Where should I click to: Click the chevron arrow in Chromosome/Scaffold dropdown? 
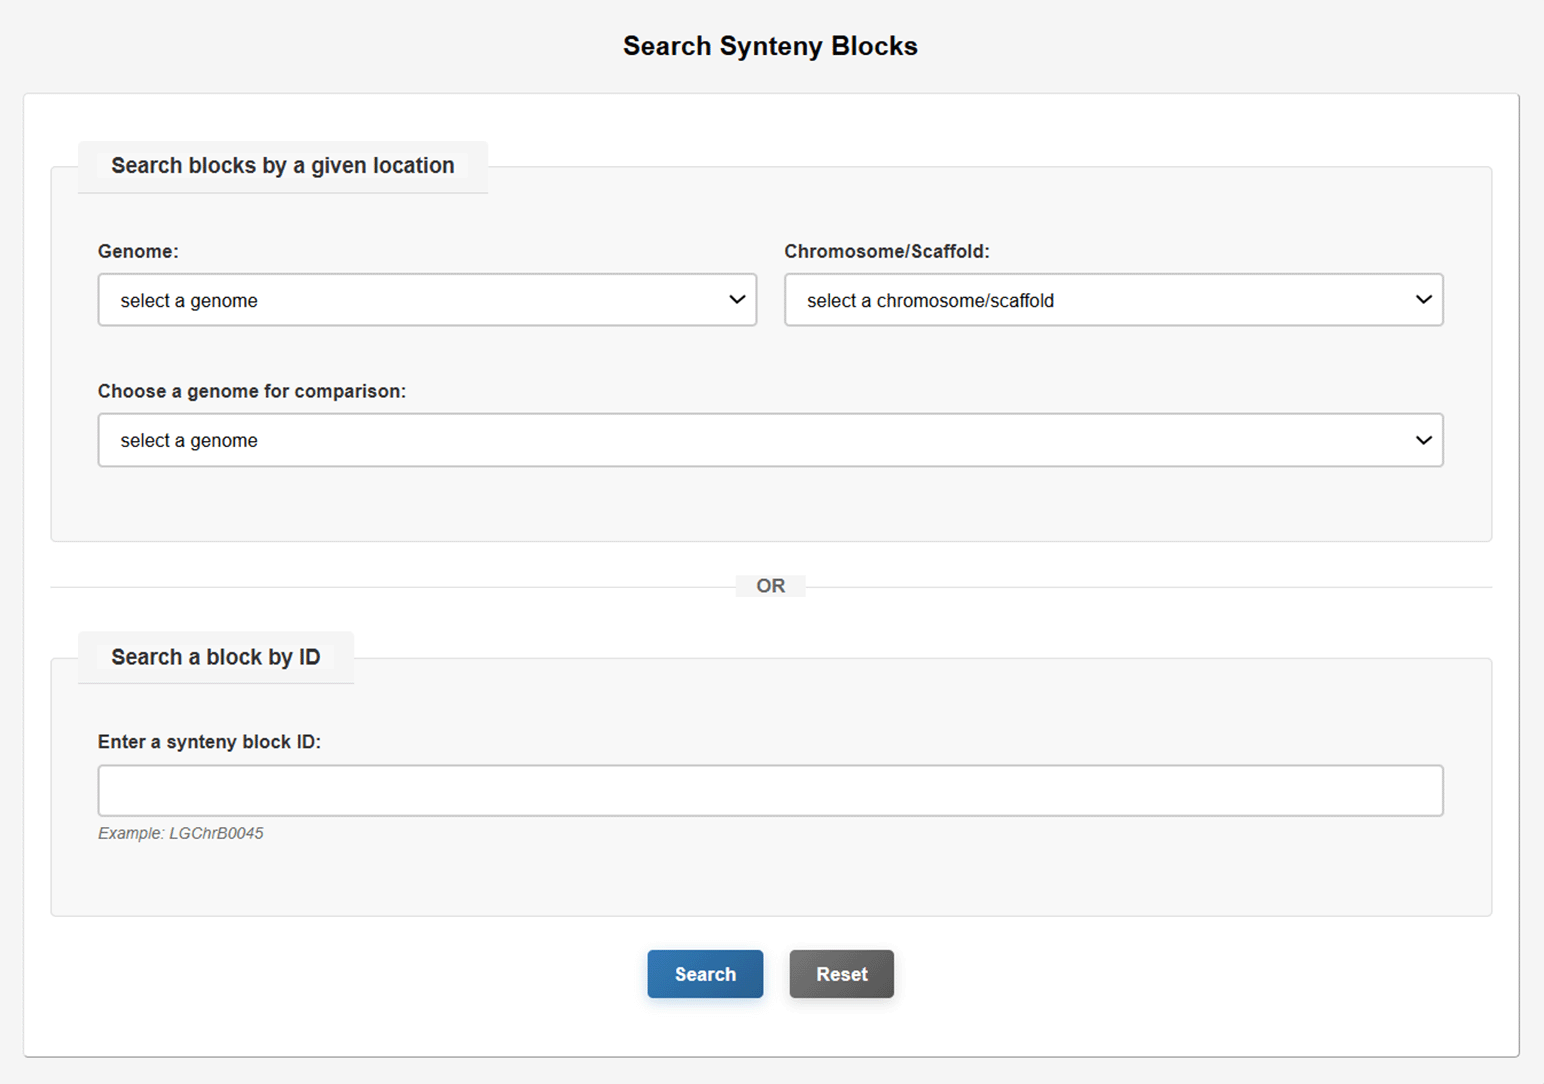pyautogui.click(x=1423, y=300)
